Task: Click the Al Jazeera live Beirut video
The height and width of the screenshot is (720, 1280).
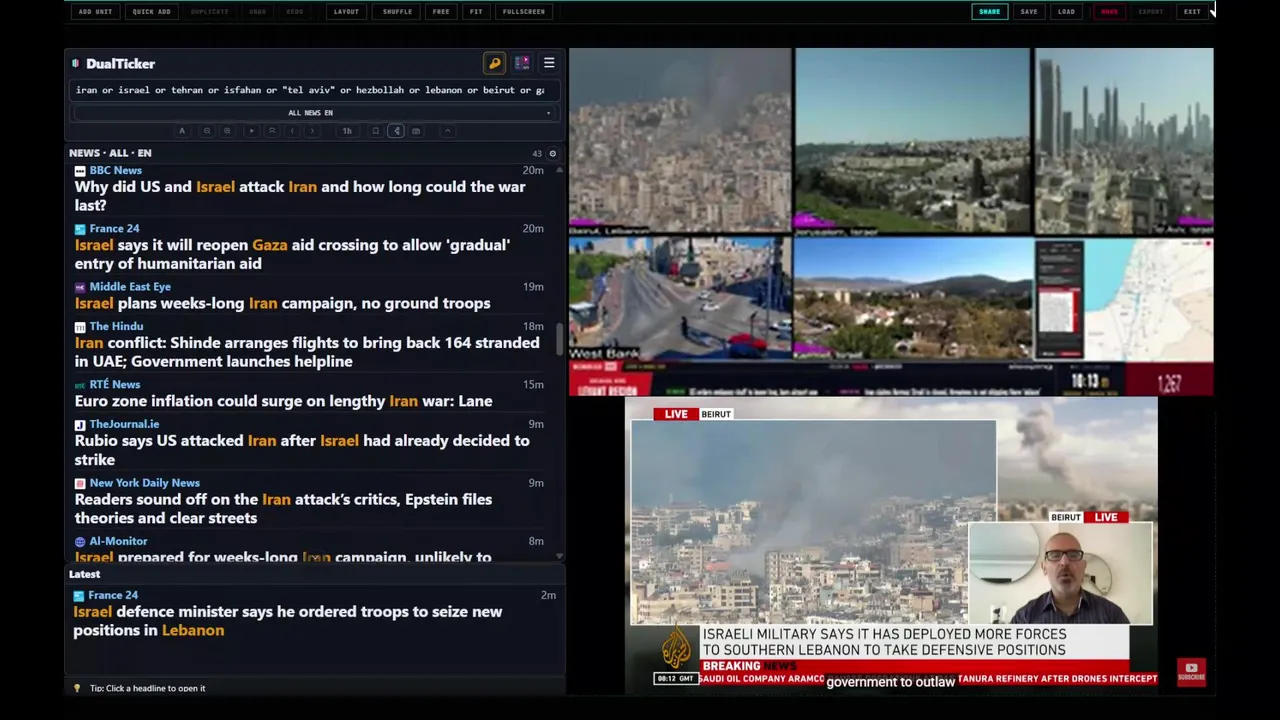Action: 891,544
